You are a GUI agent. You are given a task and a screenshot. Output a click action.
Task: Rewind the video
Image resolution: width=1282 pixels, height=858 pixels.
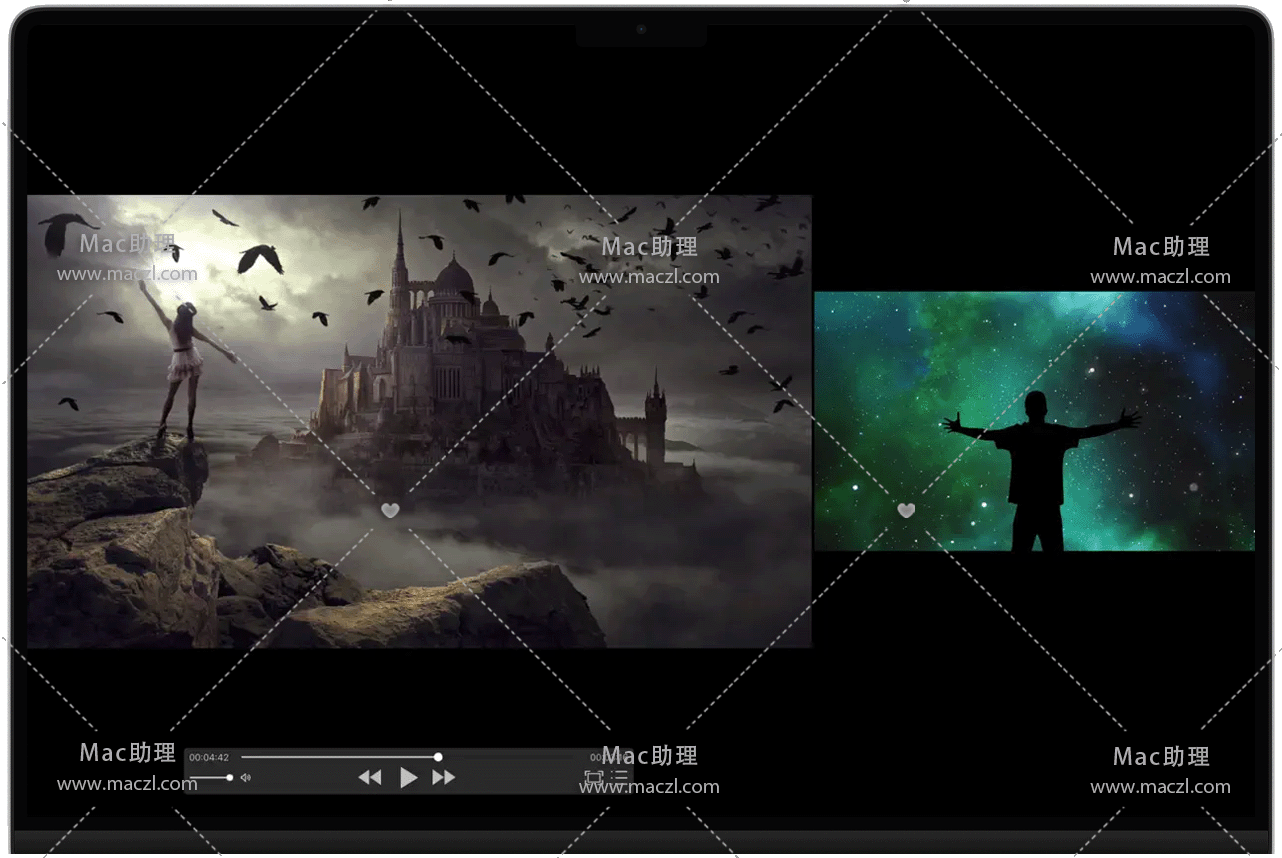(370, 777)
